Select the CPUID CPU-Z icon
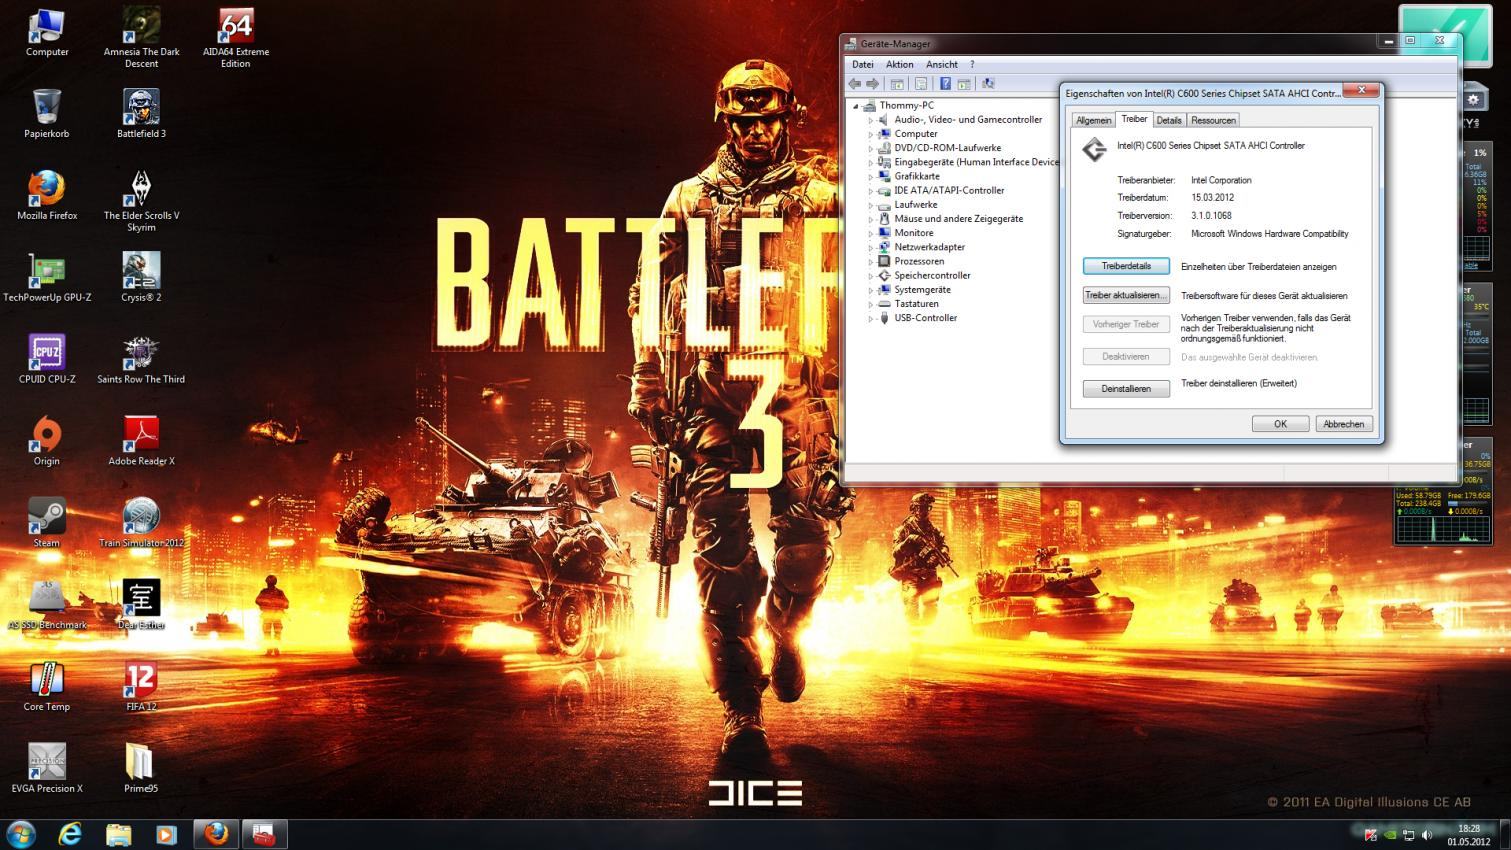The height and width of the screenshot is (850, 1511). [x=47, y=359]
